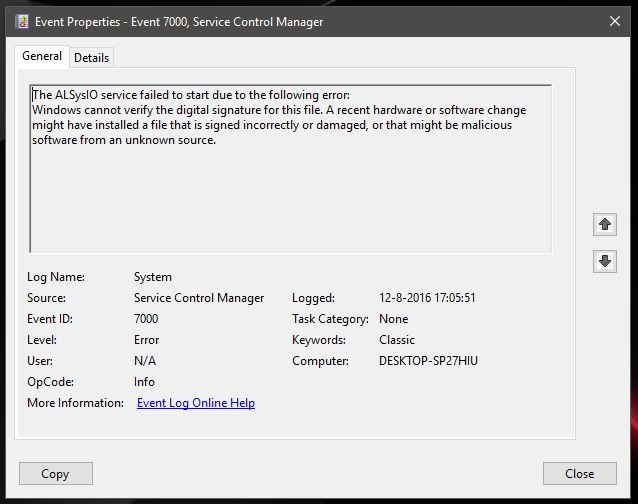Go to next event with down arrow
The width and height of the screenshot is (638, 504).
[x=604, y=260]
